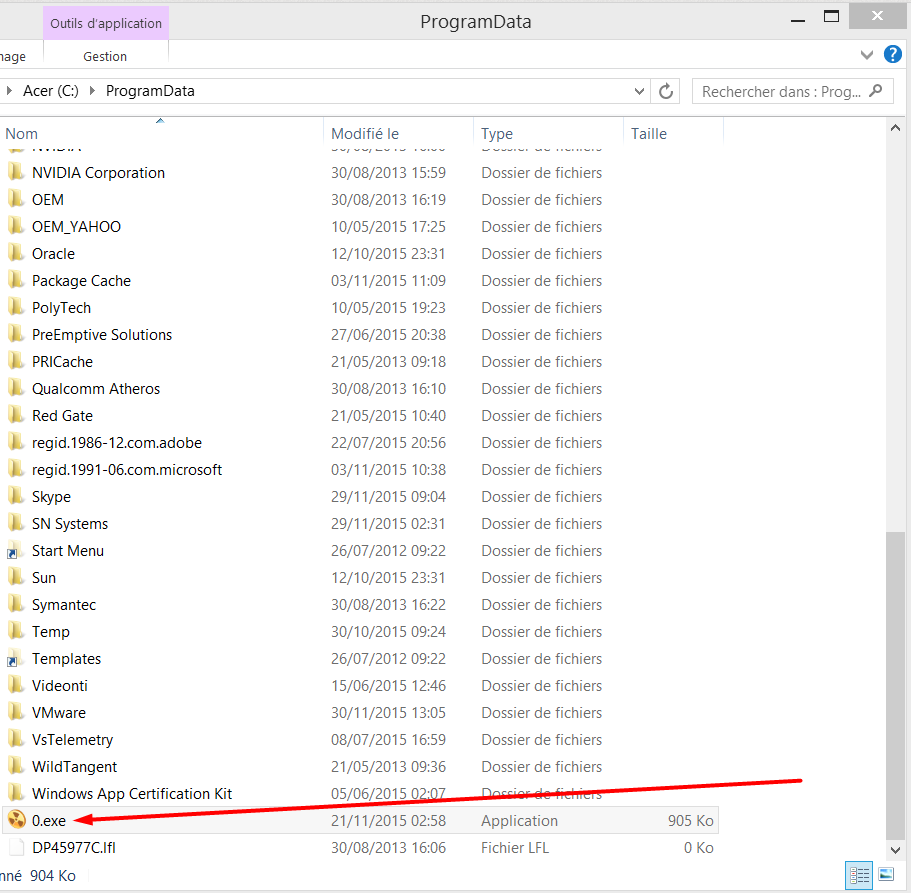Sort by the Taille column header
911x893 pixels.
[648, 134]
